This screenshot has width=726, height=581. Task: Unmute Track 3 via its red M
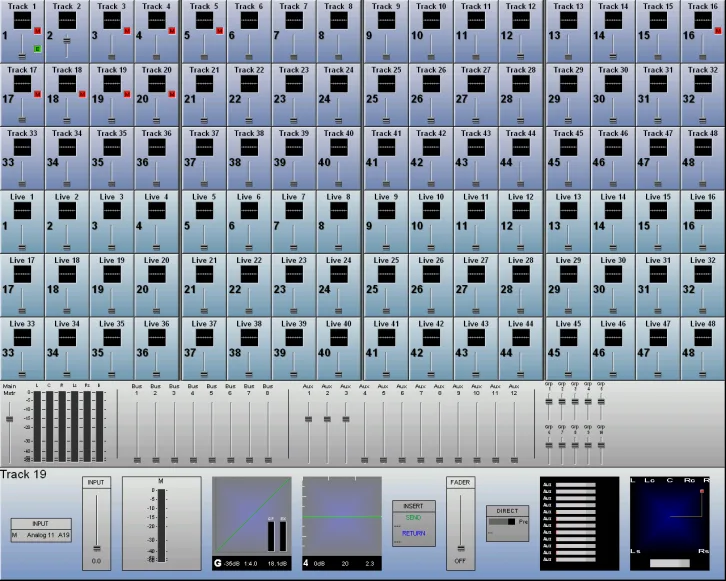point(127,31)
